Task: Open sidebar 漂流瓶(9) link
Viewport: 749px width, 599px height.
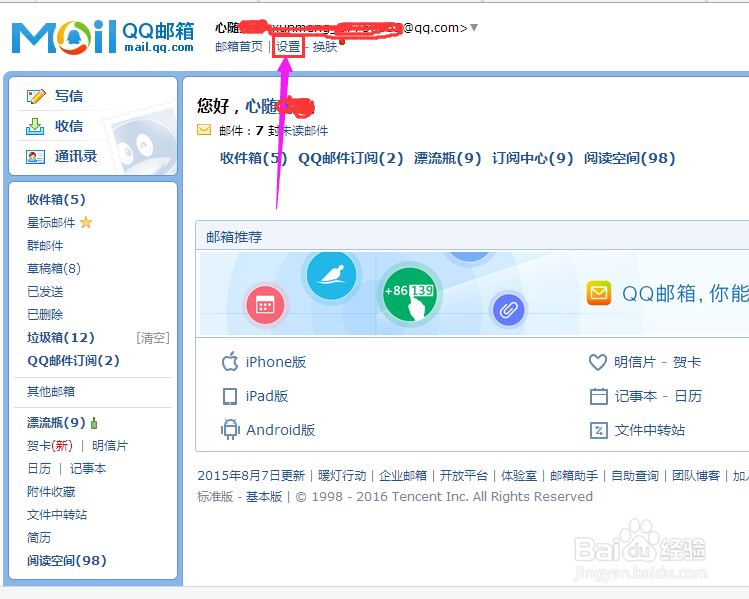Action: coord(56,422)
